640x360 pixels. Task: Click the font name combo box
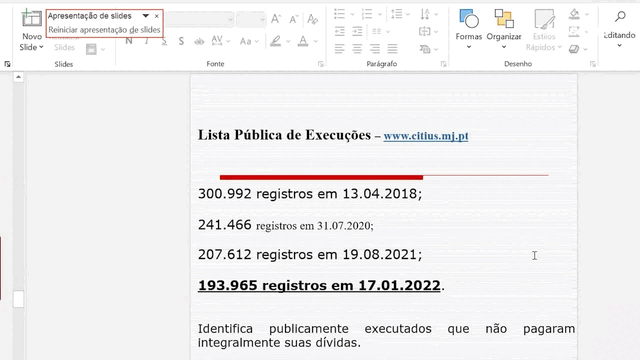200,19
